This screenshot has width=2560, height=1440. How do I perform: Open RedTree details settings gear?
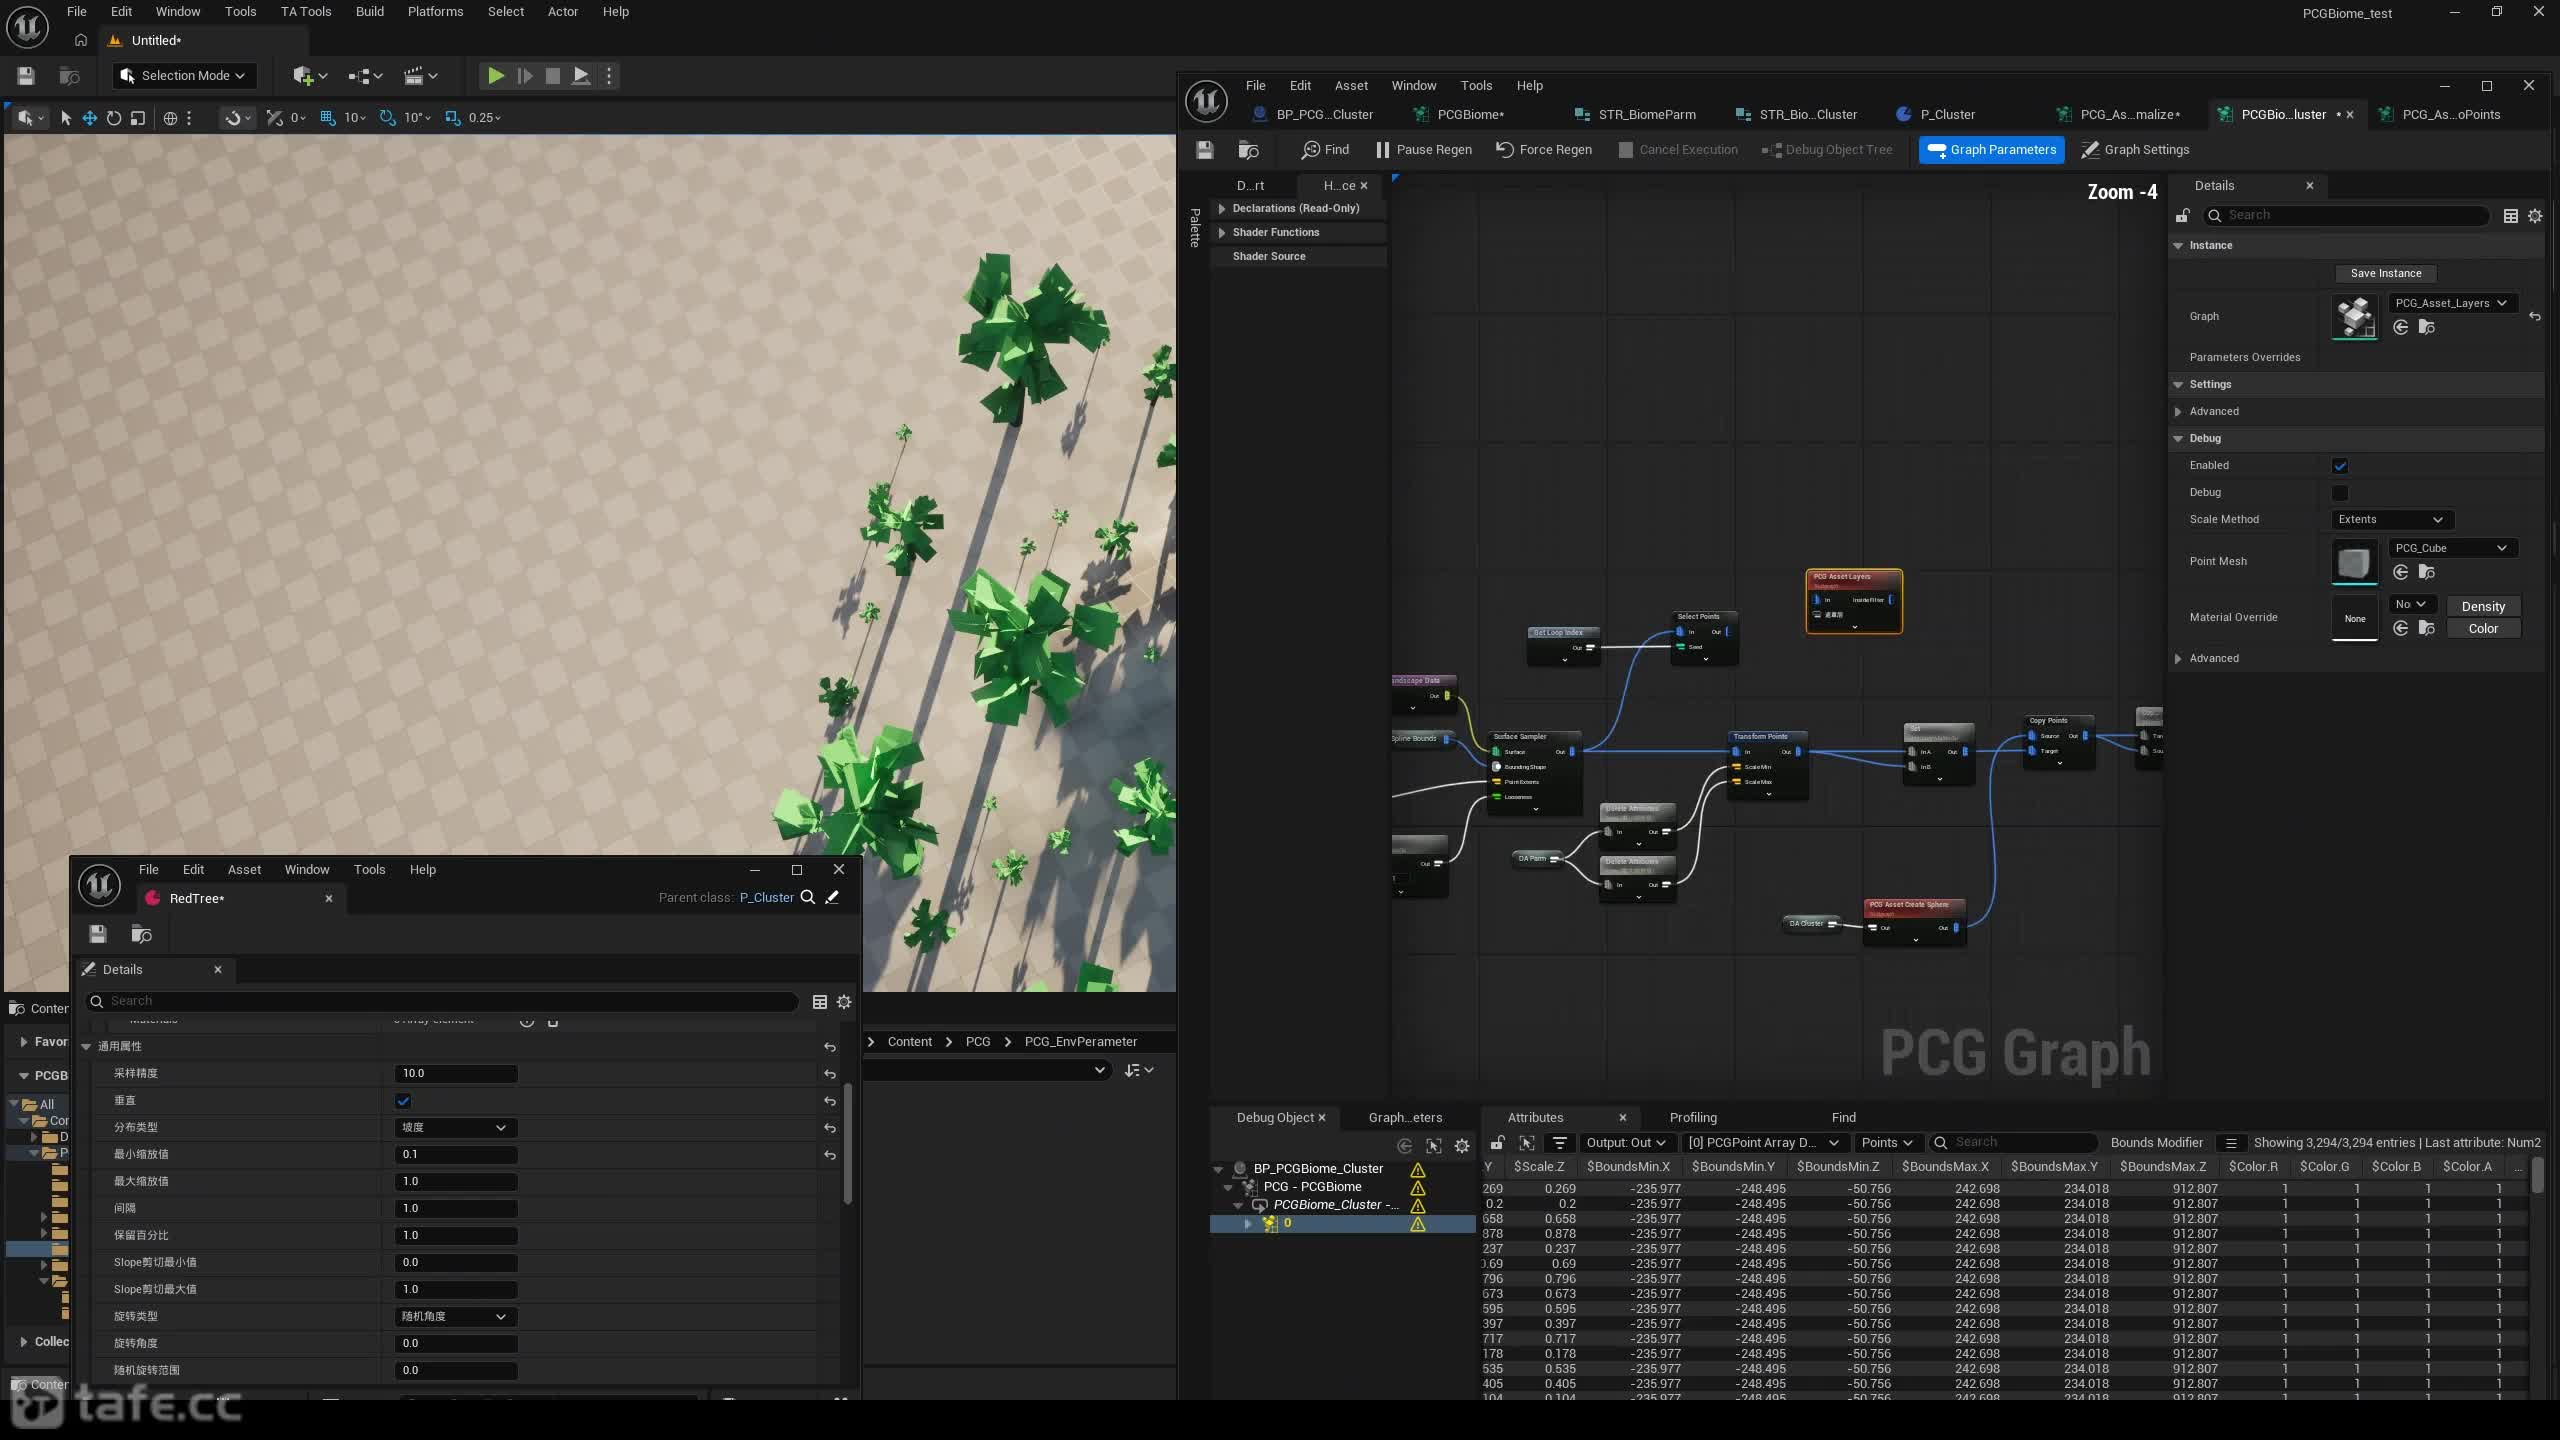[x=844, y=1002]
